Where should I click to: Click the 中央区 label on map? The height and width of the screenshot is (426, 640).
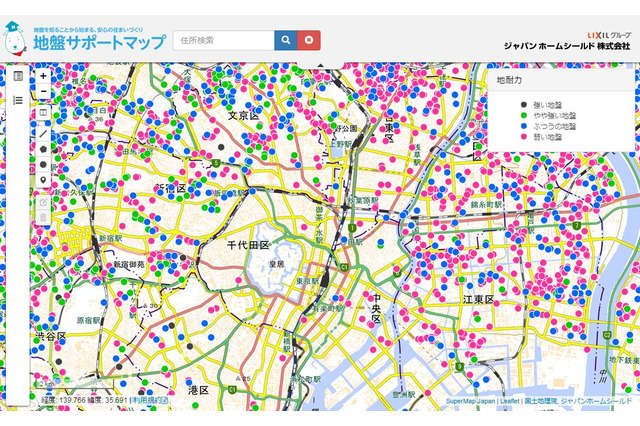[x=377, y=308]
